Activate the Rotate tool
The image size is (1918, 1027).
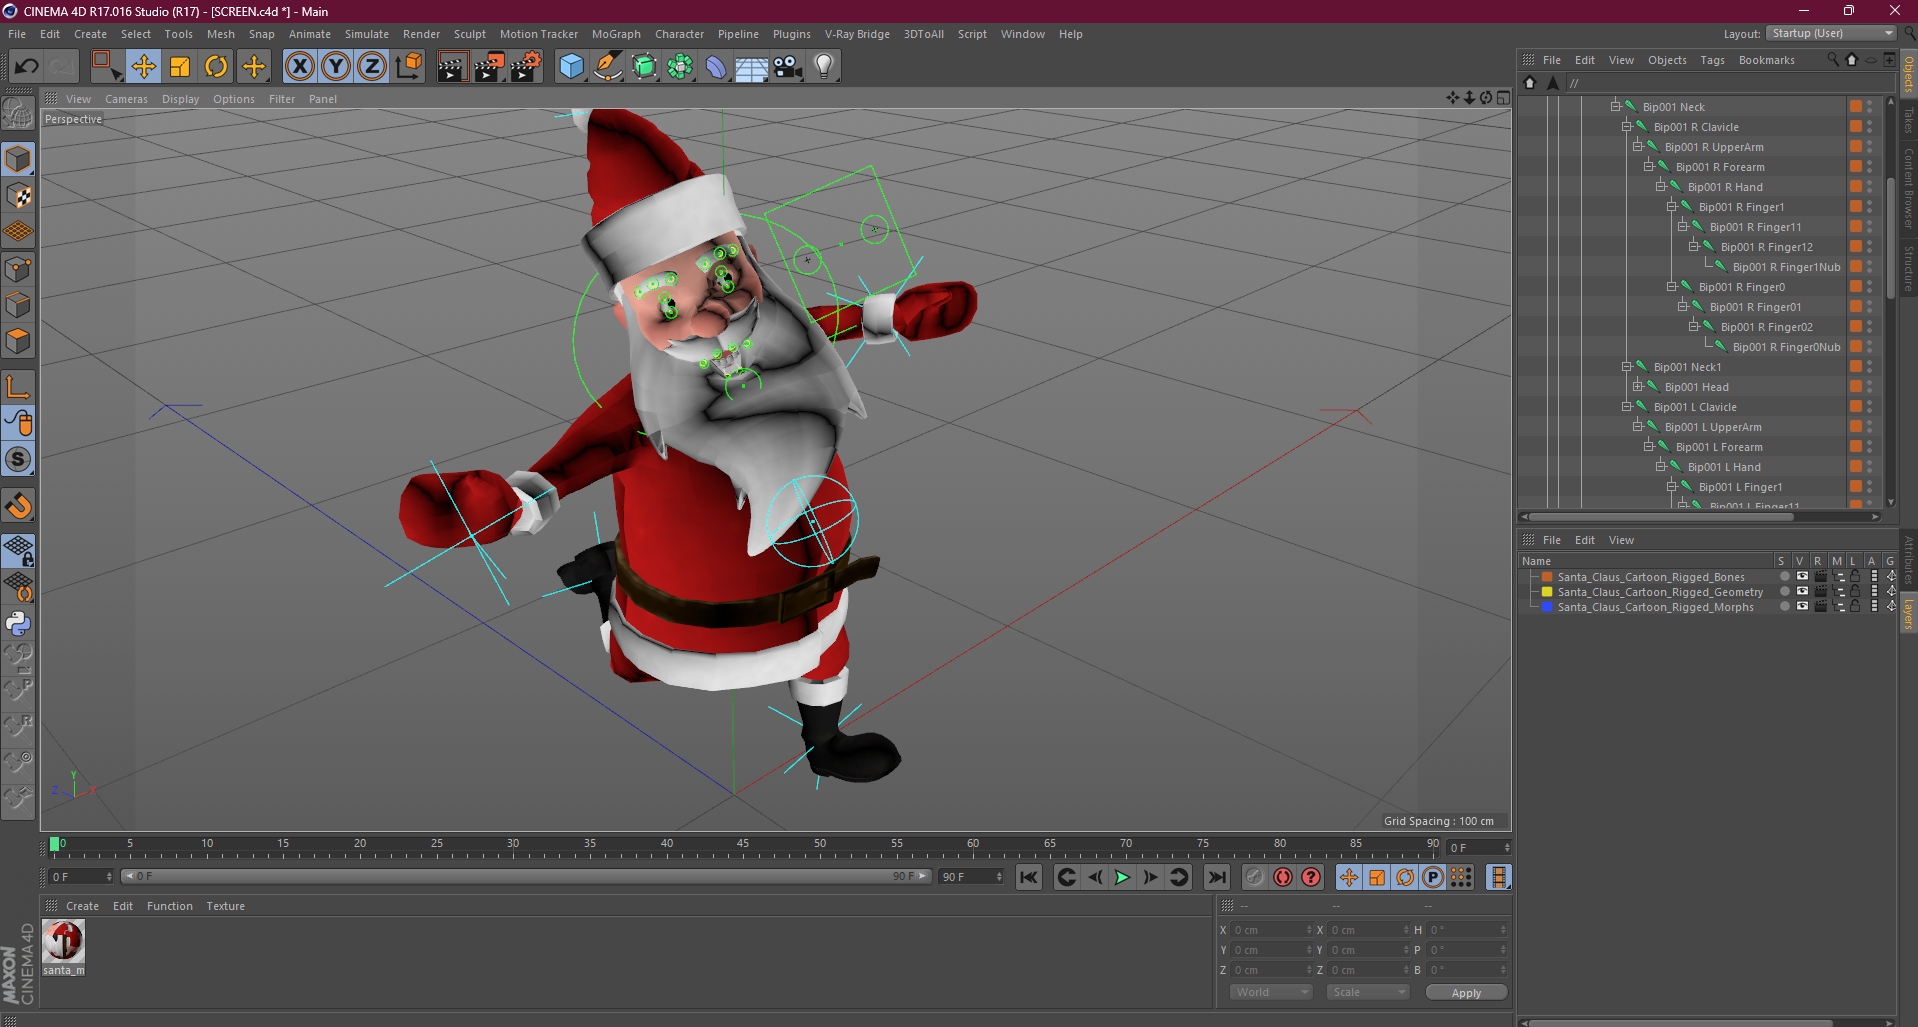[216, 67]
